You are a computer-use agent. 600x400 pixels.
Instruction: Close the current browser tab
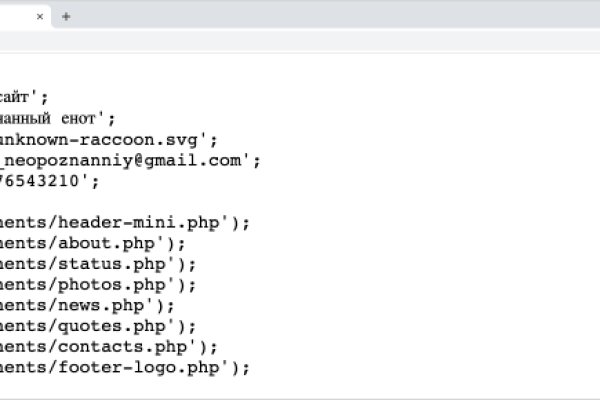[x=40, y=16]
